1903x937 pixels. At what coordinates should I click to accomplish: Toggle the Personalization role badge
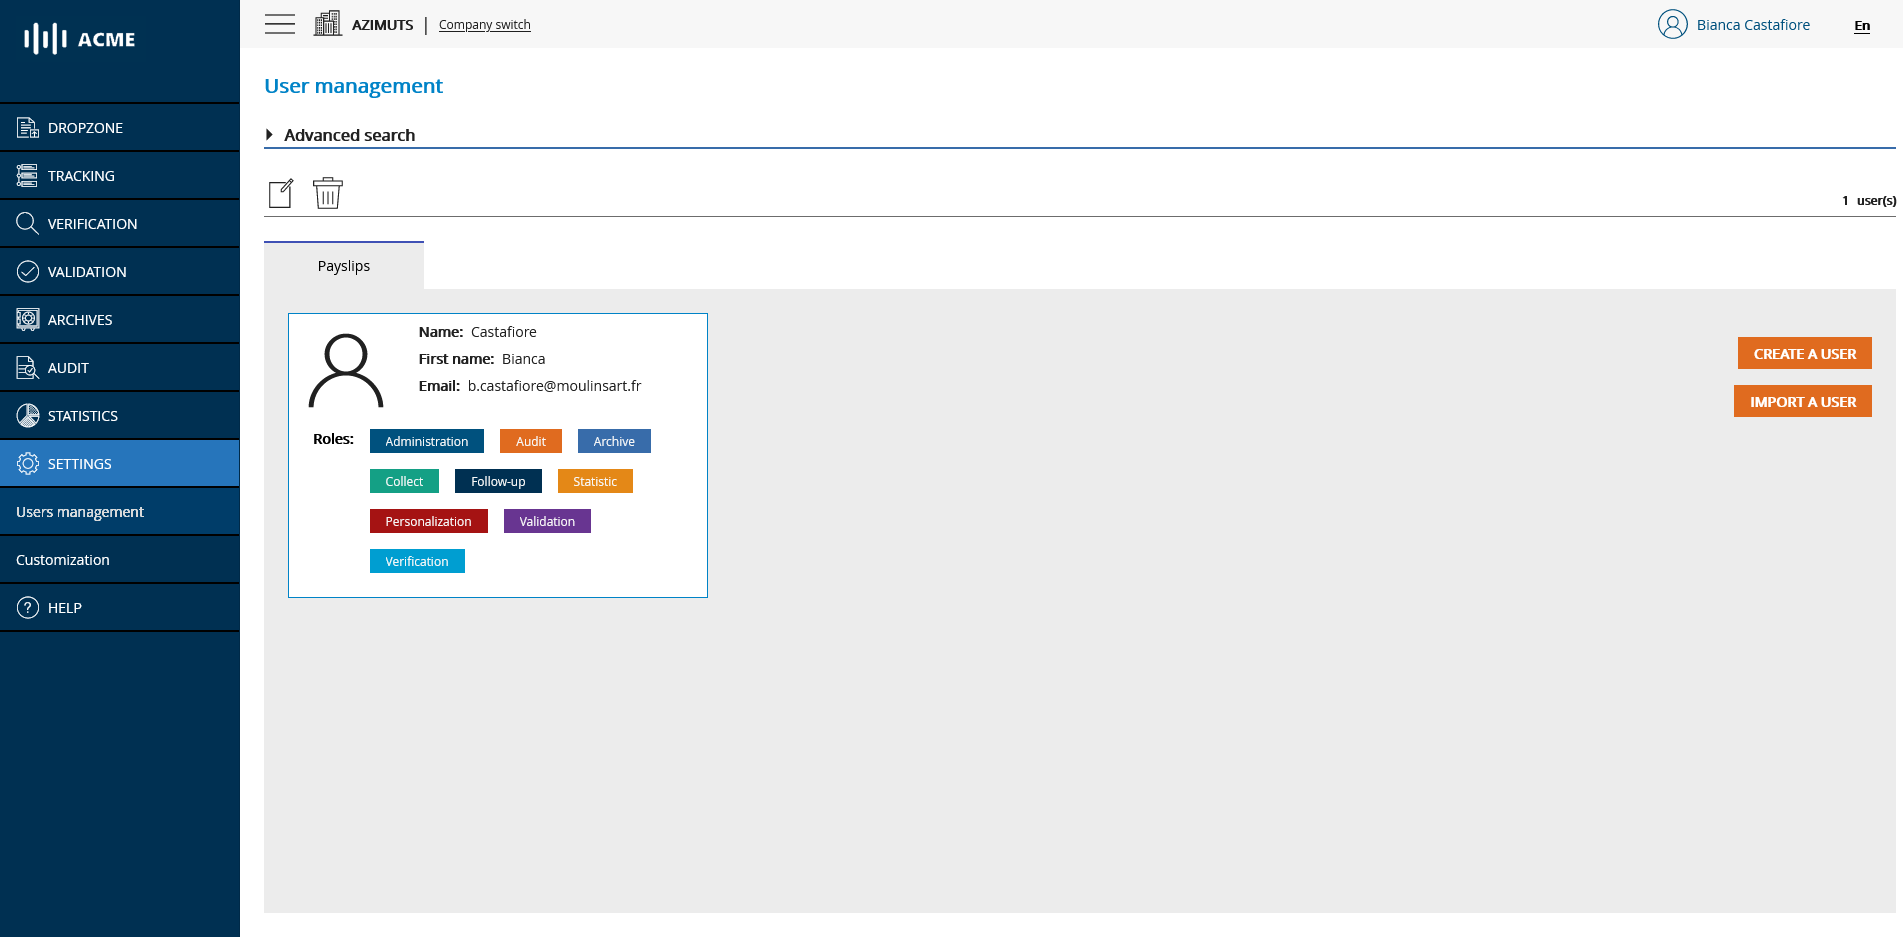[428, 521]
